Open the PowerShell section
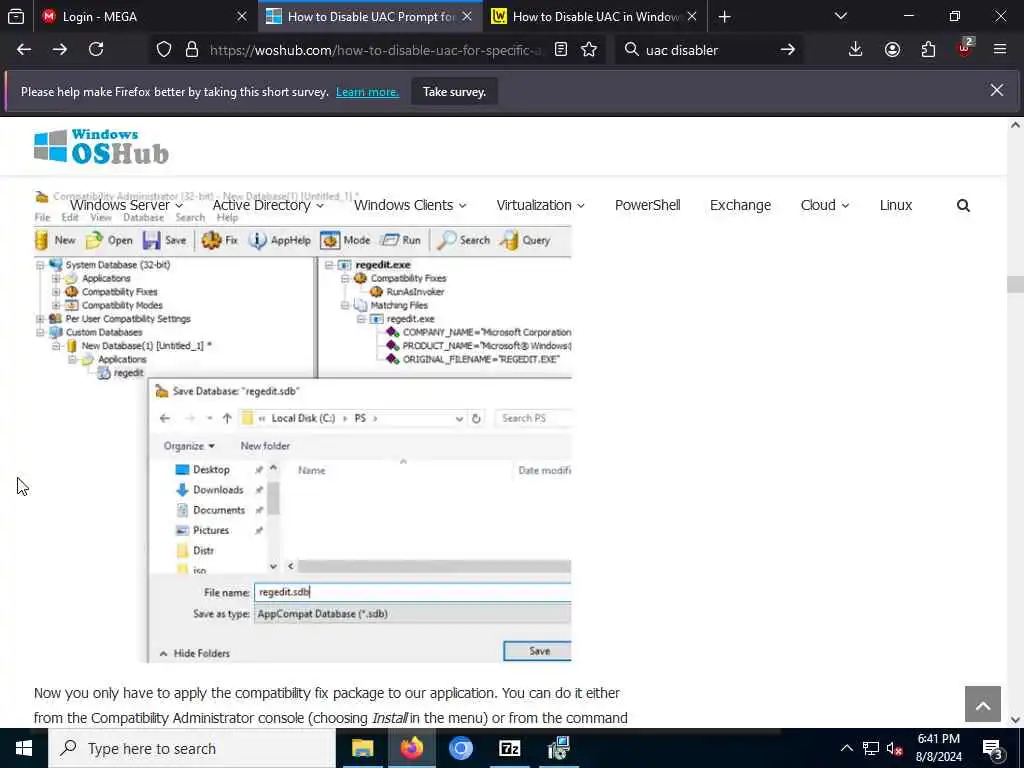Image resolution: width=1024 pixels, height=768 pixels. pyautogui.click(x=647, y=205)
